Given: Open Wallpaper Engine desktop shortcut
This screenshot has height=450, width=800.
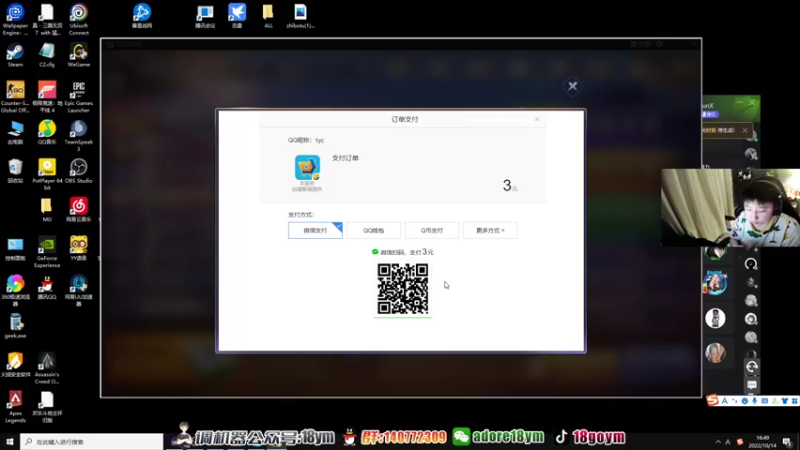Looking at the screenshot, I should coord(15,19).
